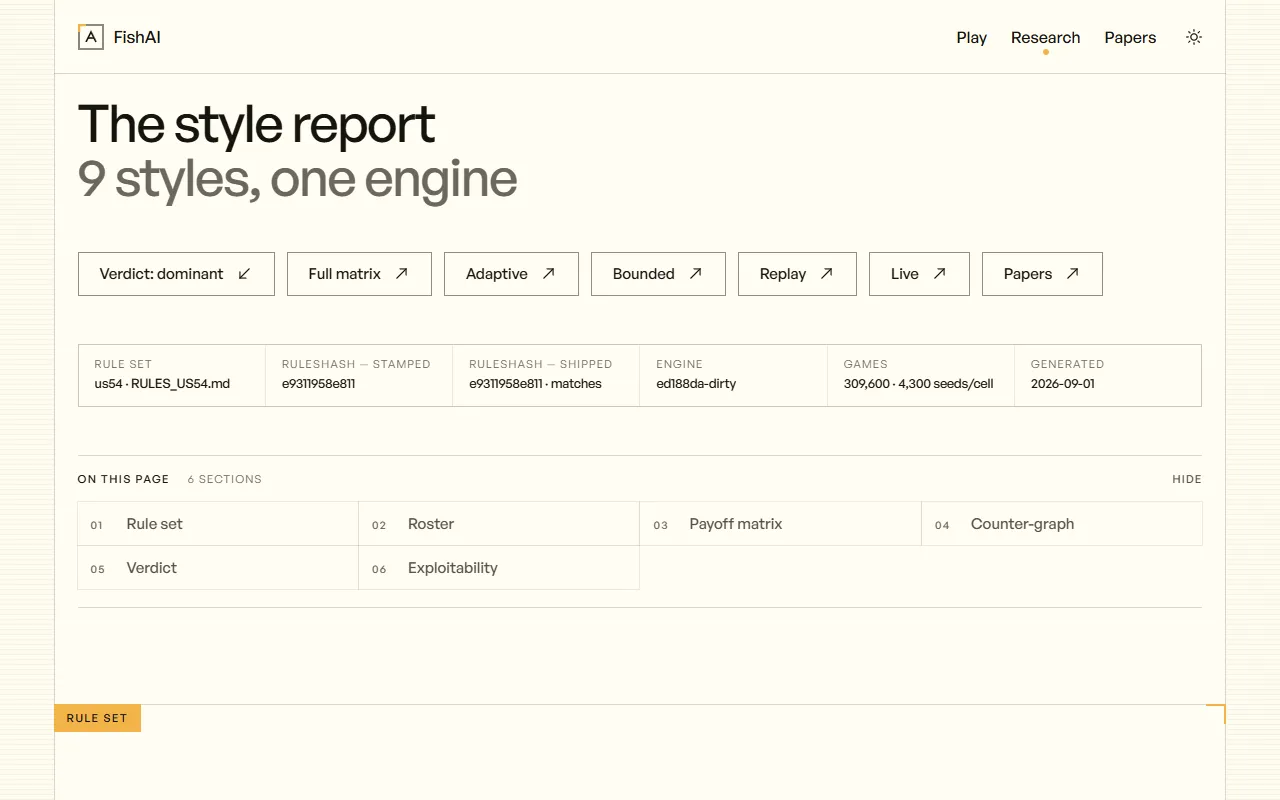Toggle the light/dark theme sun icon
The height and width of the screenshot is (800, 1280).
click(x=1193, y=37)
